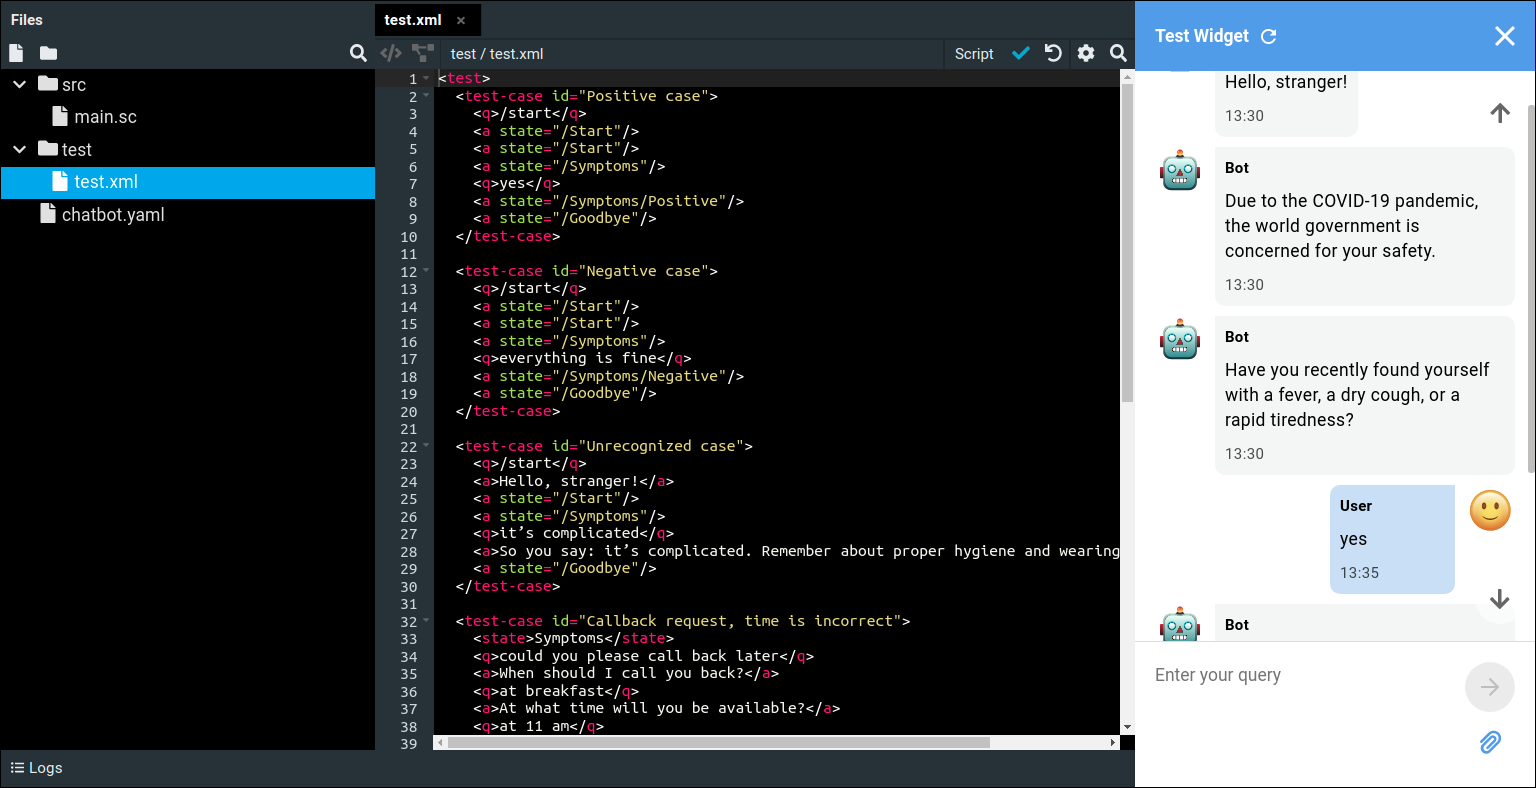
Task: Click the Script button in toolbar
Action: tap(974, 54)
